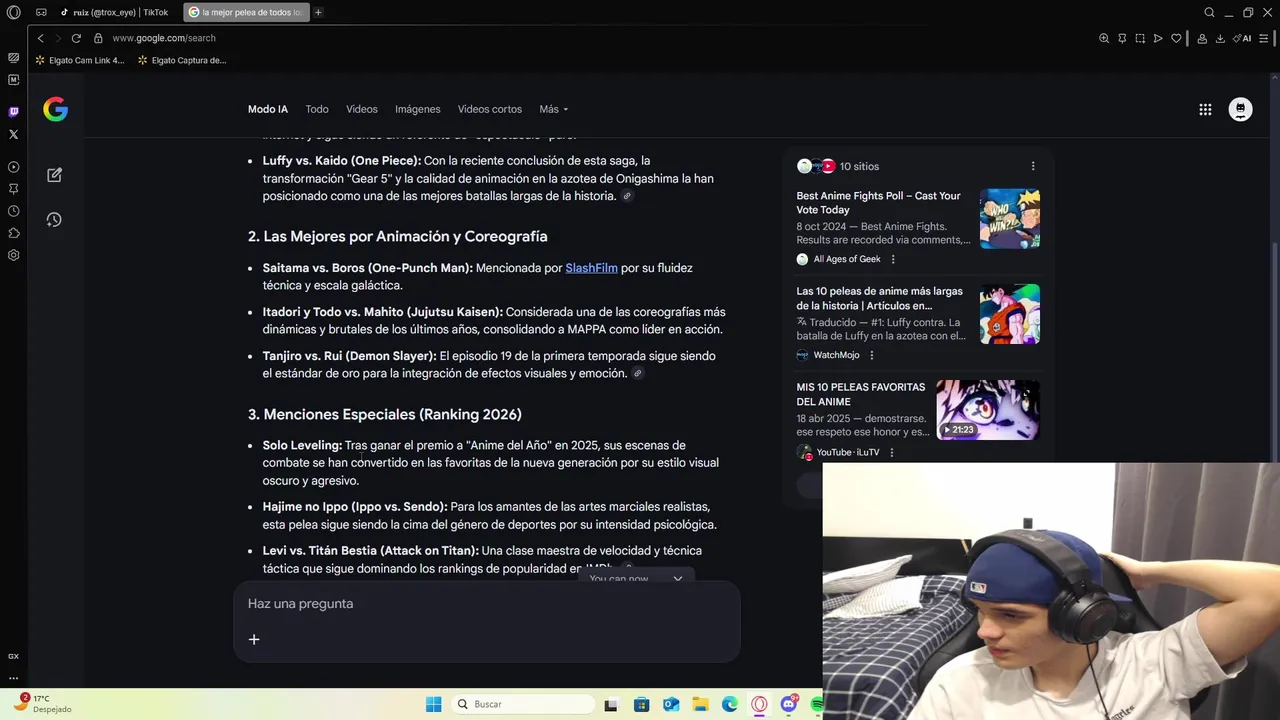Switch to the Todo results tab
Viewport: 1280px width, 720px height.
coord(317,109)
